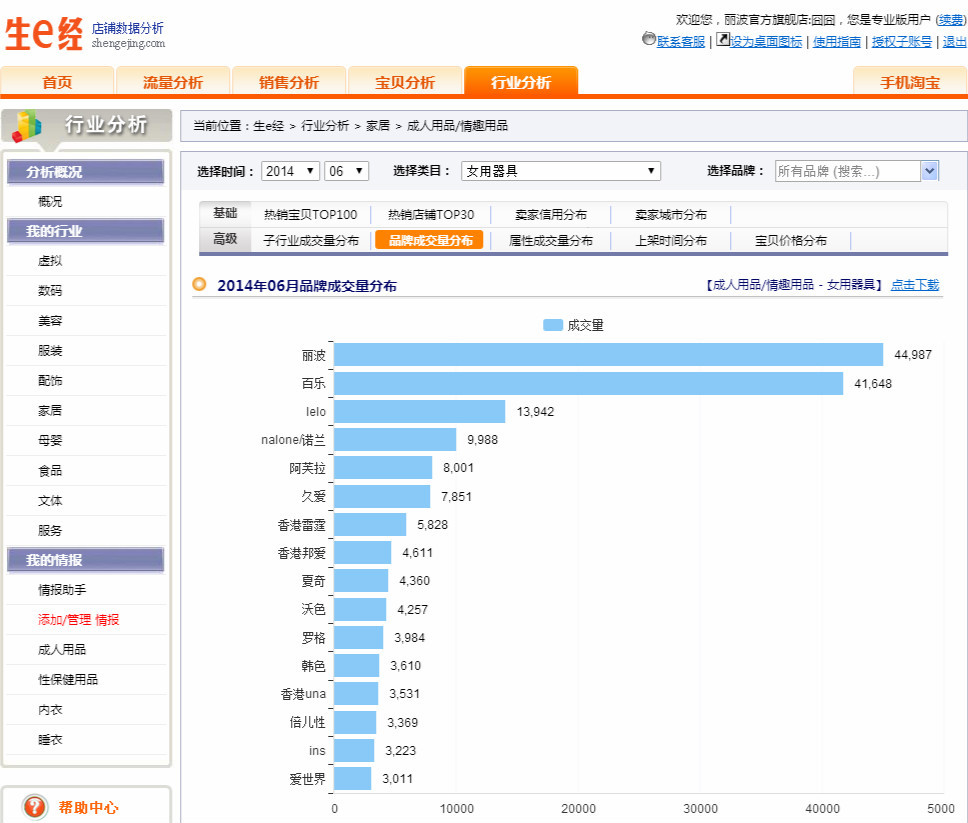The width and height of the screenshot is (968, 823).
Task: Click the orange bullet beside chart title
Action: click(199, 285)
